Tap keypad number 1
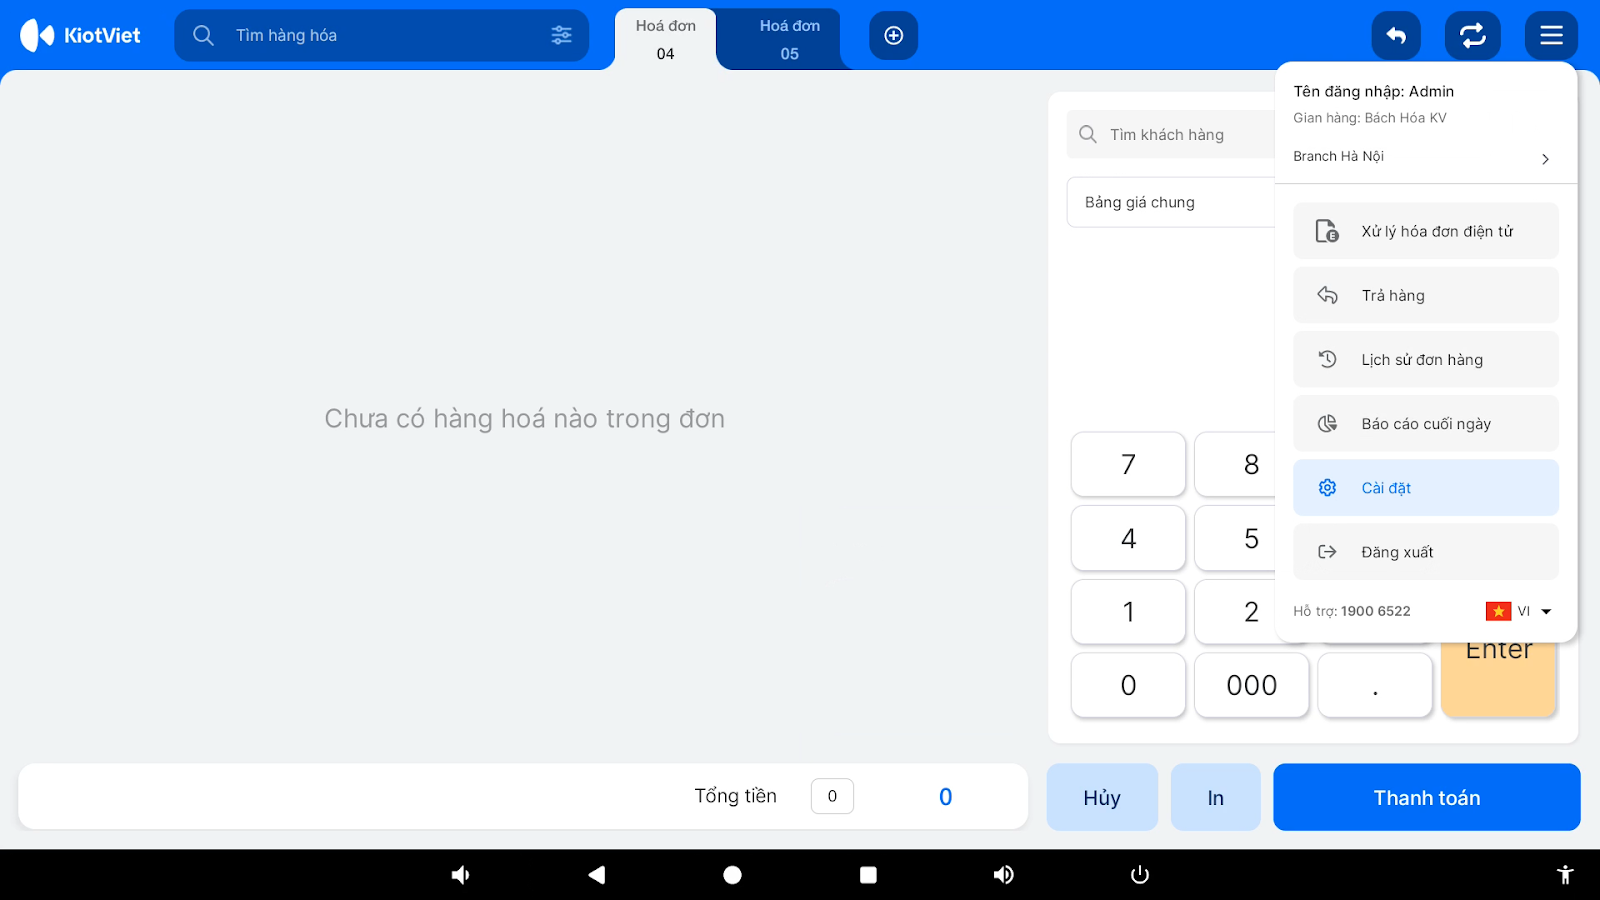The image size is (1600, 900). 1128,611
